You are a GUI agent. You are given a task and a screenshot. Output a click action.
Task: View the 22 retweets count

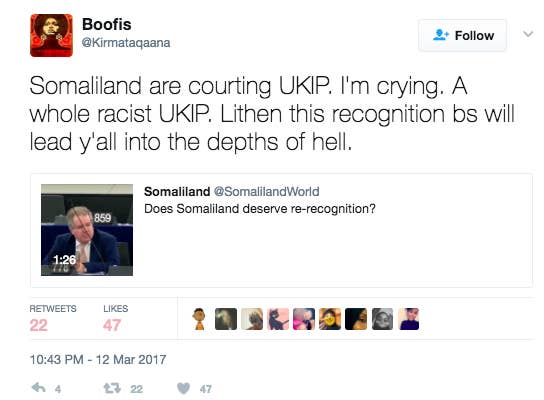point(39,325)
